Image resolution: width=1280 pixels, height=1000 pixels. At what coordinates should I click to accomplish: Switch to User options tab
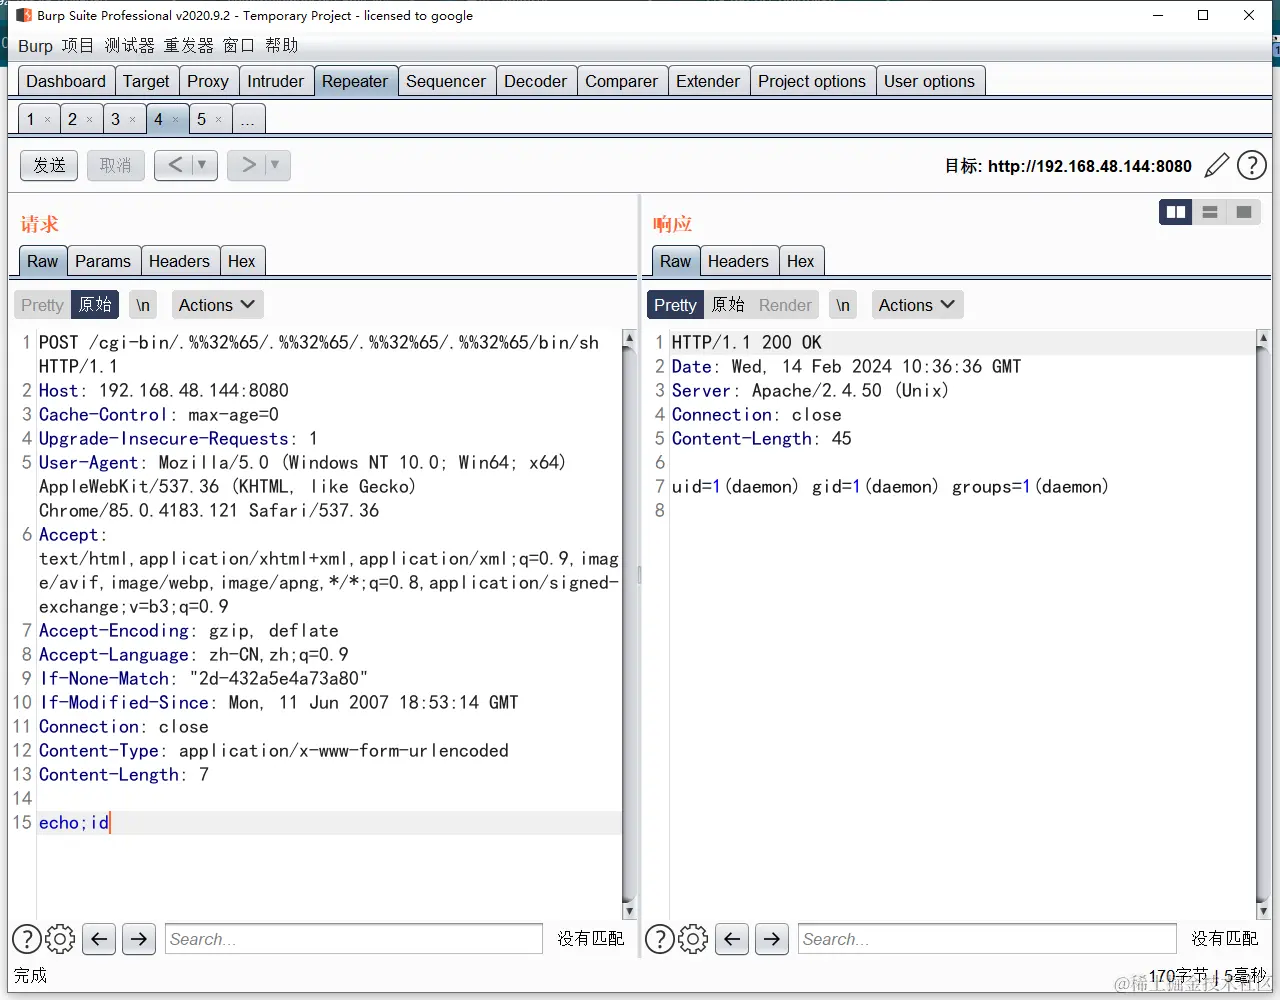[930, 81]
